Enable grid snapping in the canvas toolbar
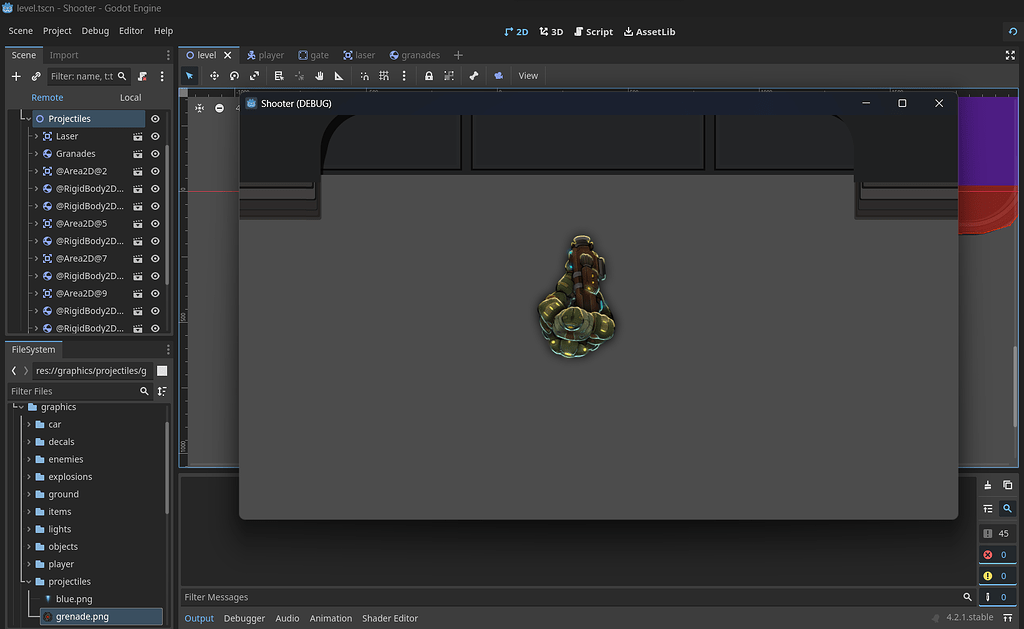The image size is (1024, 629). (x=384, y=76)
